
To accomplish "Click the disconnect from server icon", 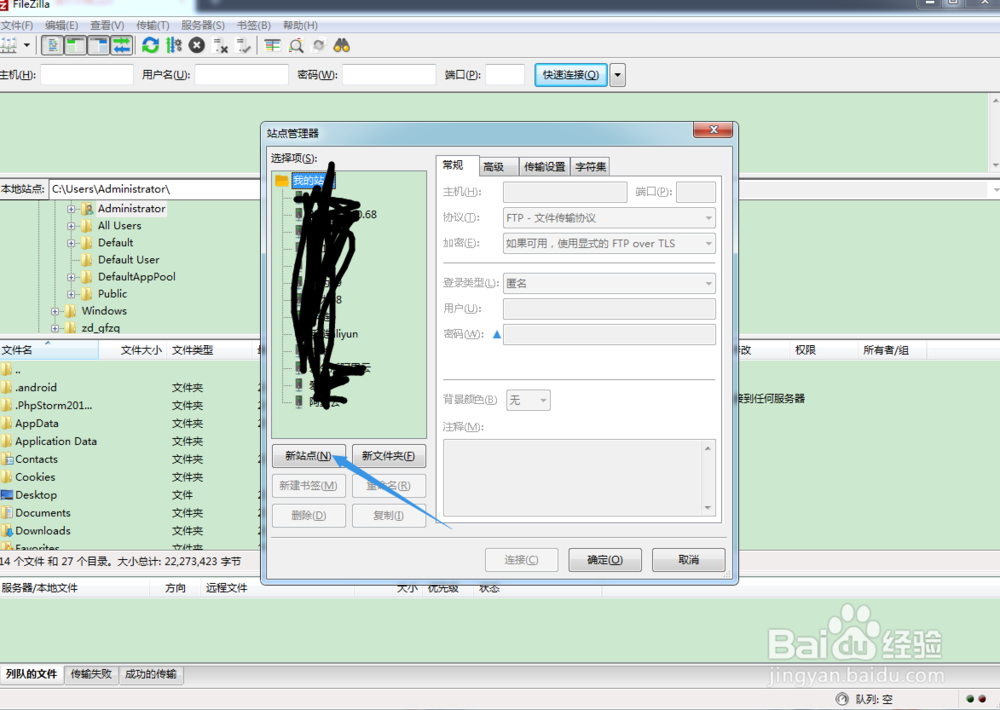I will pyautogui.click(x=221, y=45).
